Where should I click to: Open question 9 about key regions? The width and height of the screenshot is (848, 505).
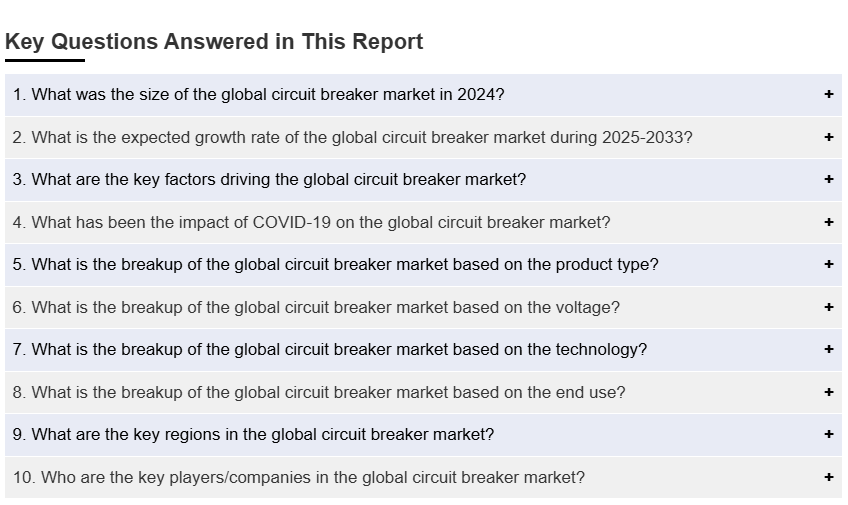(x=253, y=435)
